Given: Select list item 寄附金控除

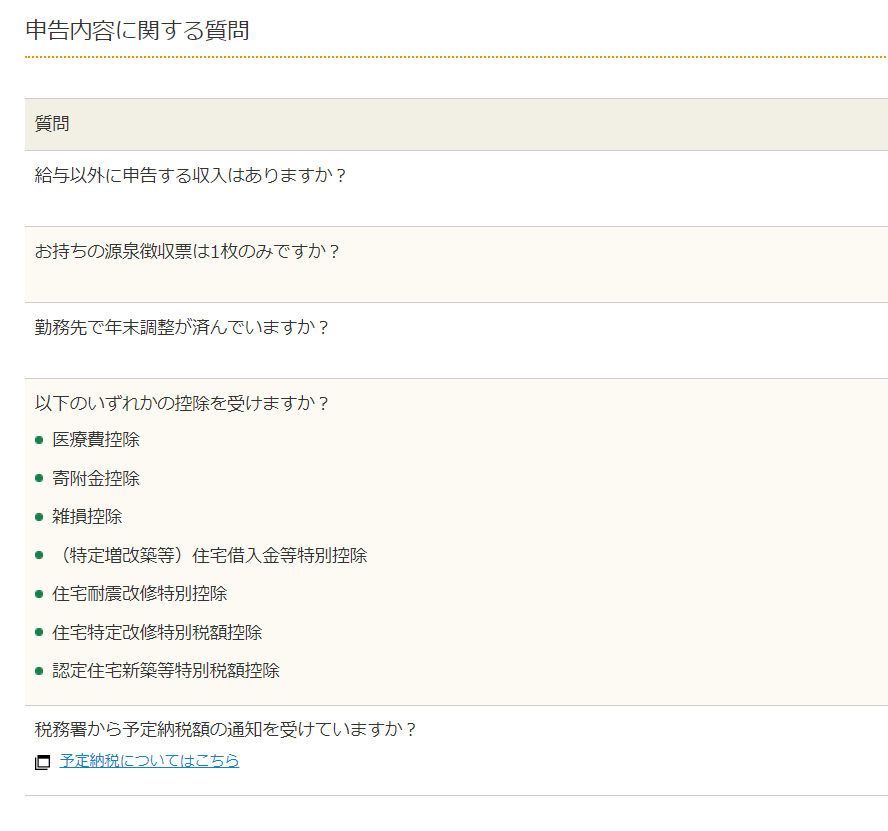Looking at the screenshot, I should click(96, 478).
